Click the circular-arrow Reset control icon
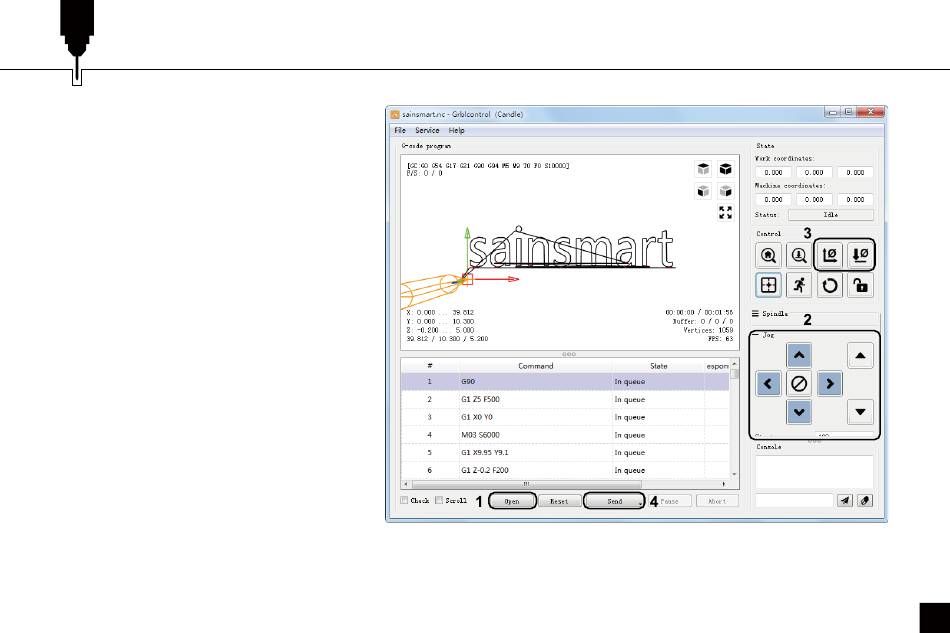Image resolution: width=950 pixels, height=633 pixels. pos(829,285)
